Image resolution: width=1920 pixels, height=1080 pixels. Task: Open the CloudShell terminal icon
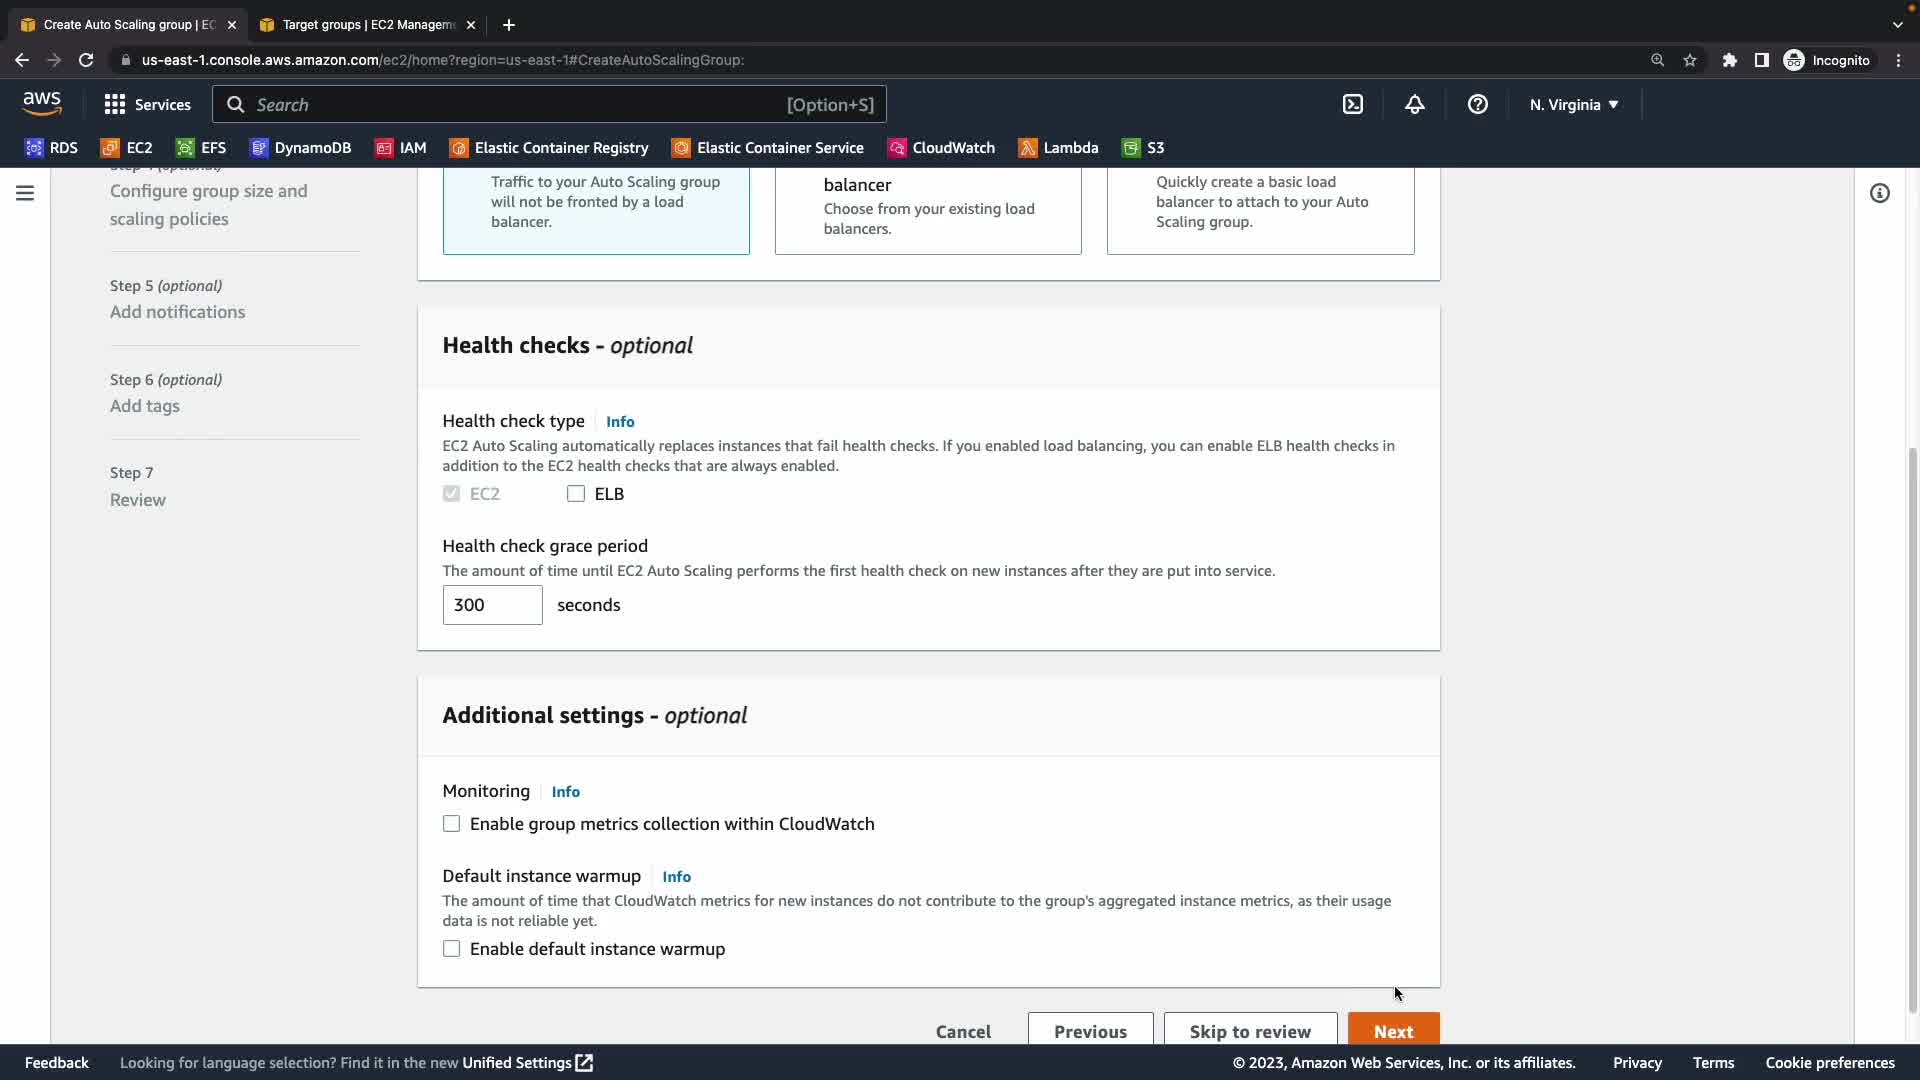coord(1352,104)
